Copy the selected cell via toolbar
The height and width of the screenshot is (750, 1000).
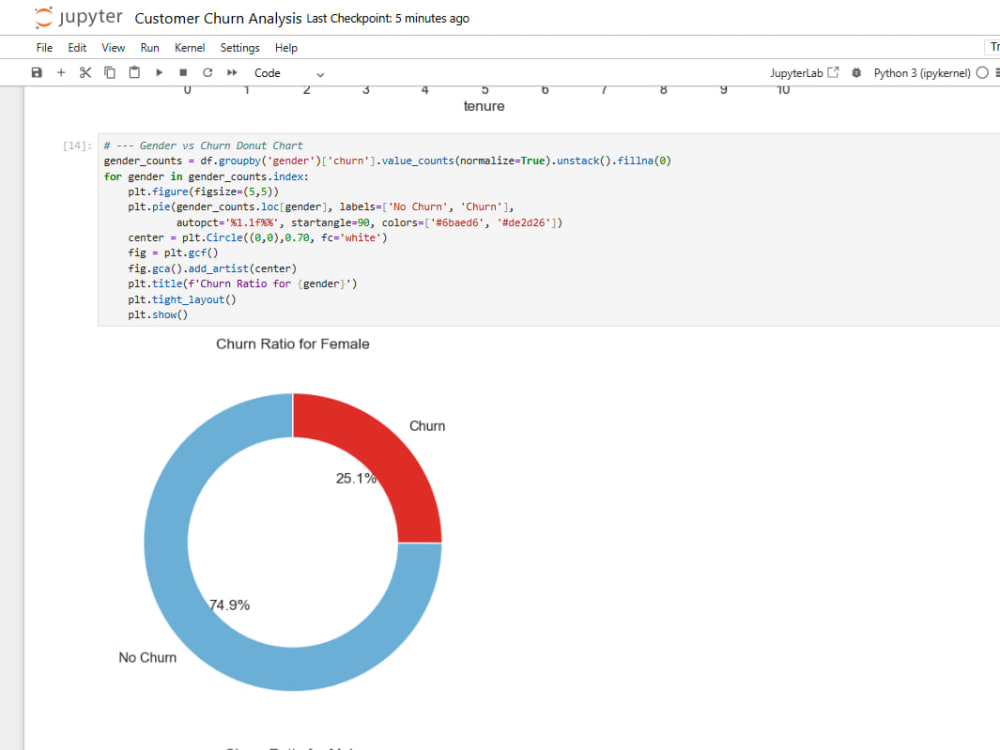(x=110, y=73)
